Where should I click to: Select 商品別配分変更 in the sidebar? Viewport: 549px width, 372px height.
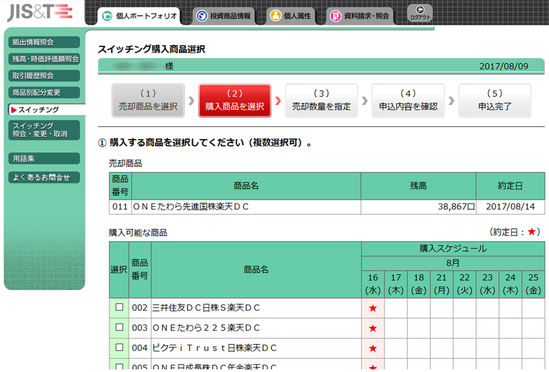pyautogui.click(x=44, y=92)
